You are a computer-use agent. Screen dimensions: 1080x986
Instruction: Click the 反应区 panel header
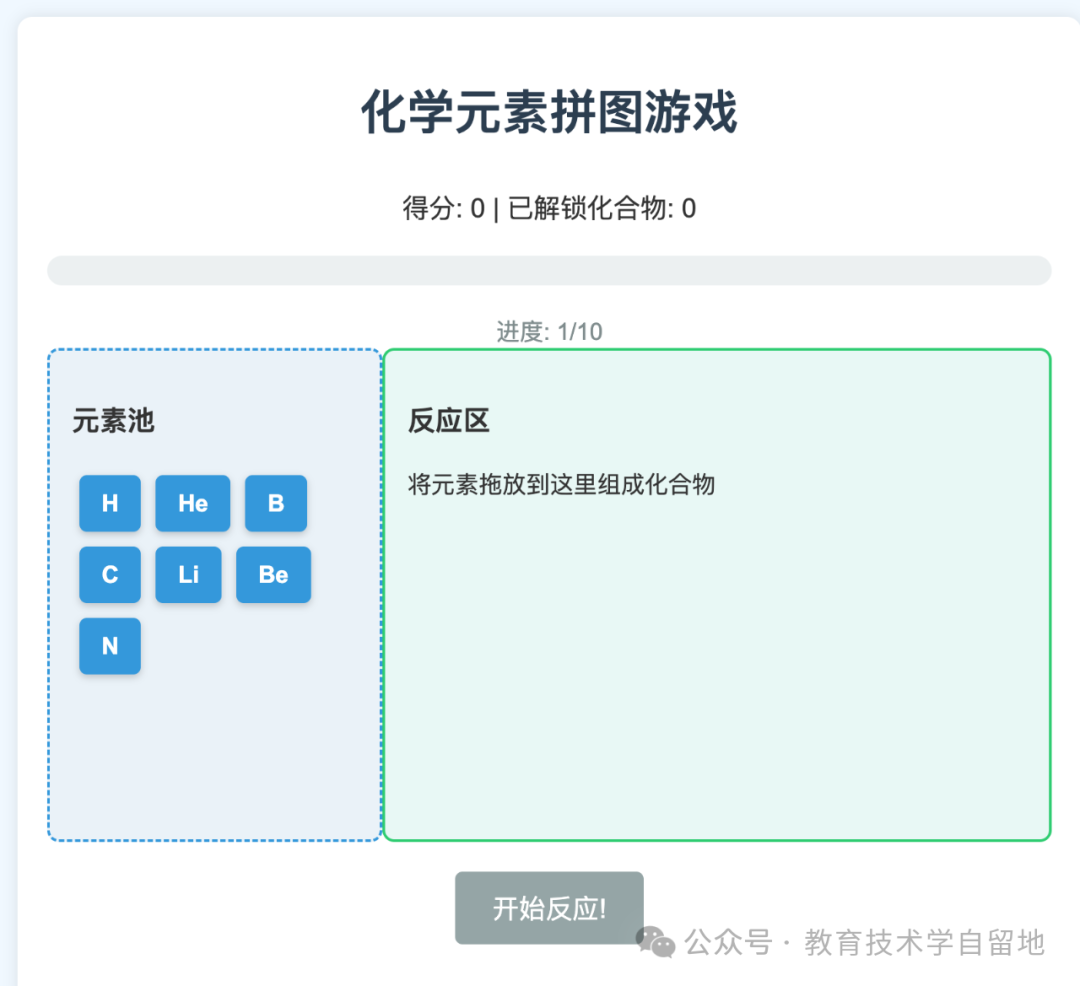(449, 421)
